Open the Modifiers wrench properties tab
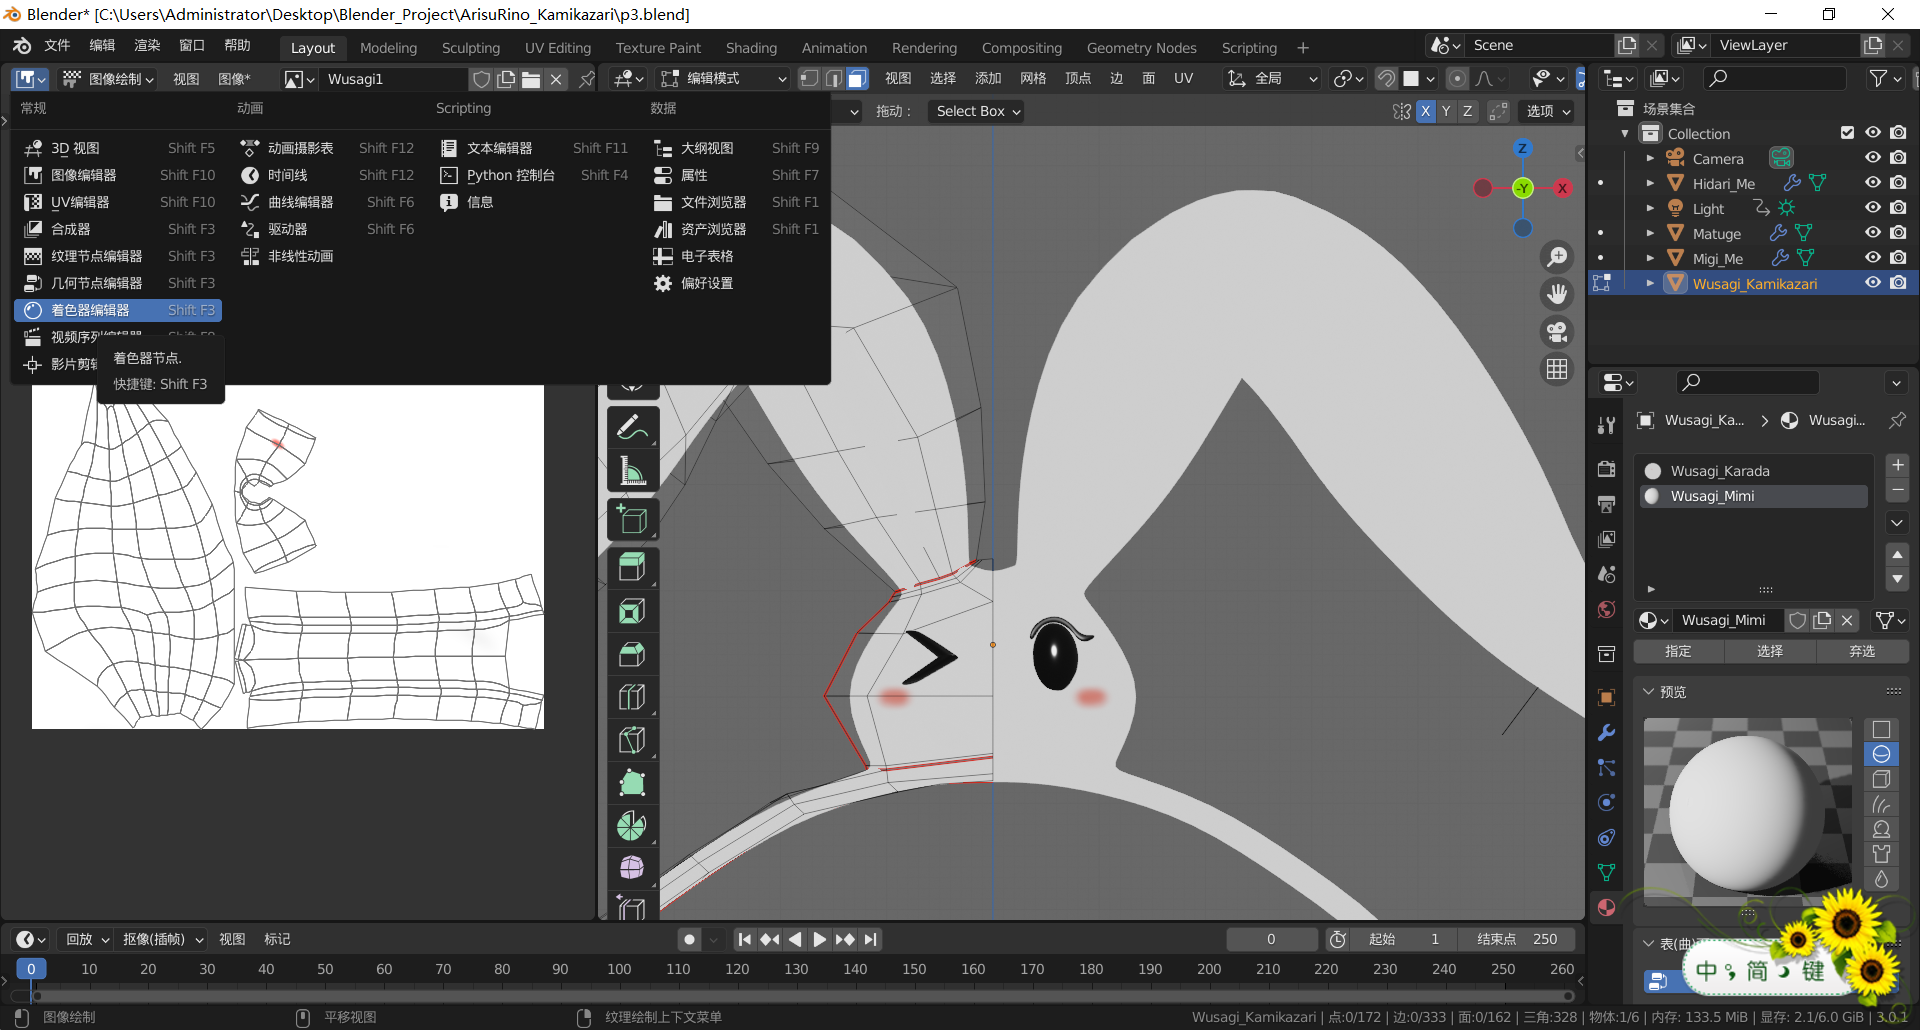1920x1030 pixels. pos(1607,733)
